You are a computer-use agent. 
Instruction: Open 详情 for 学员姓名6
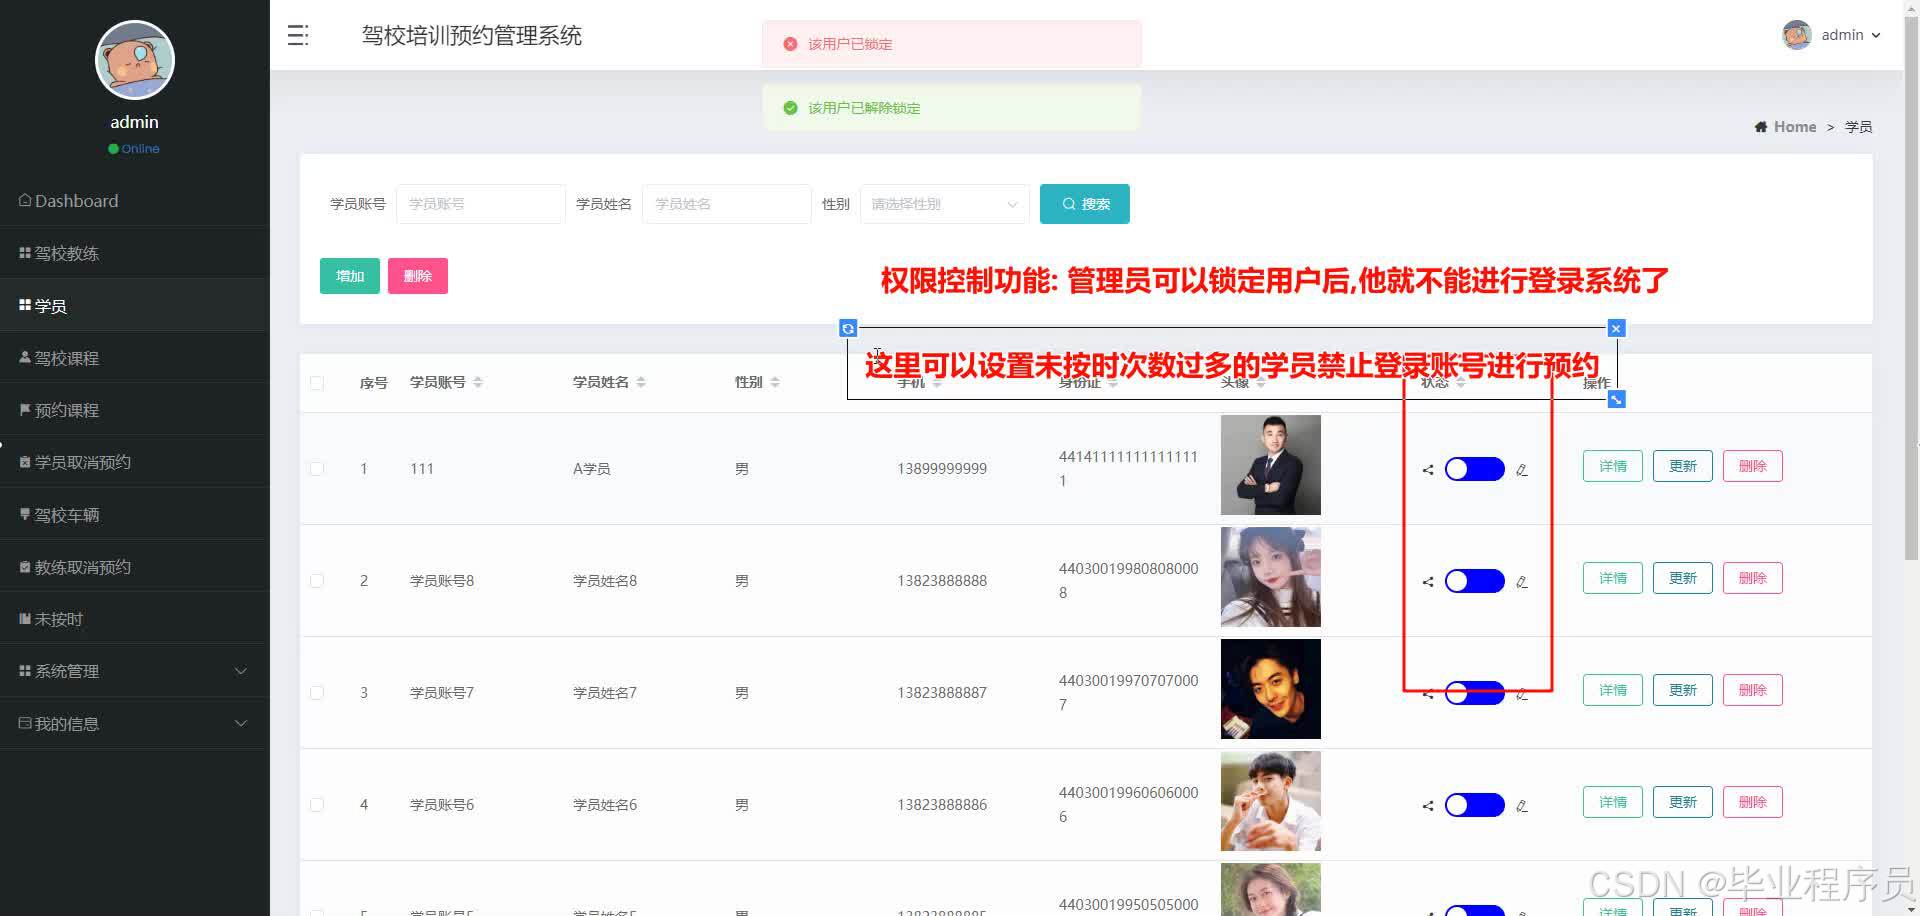point(1613,802)
